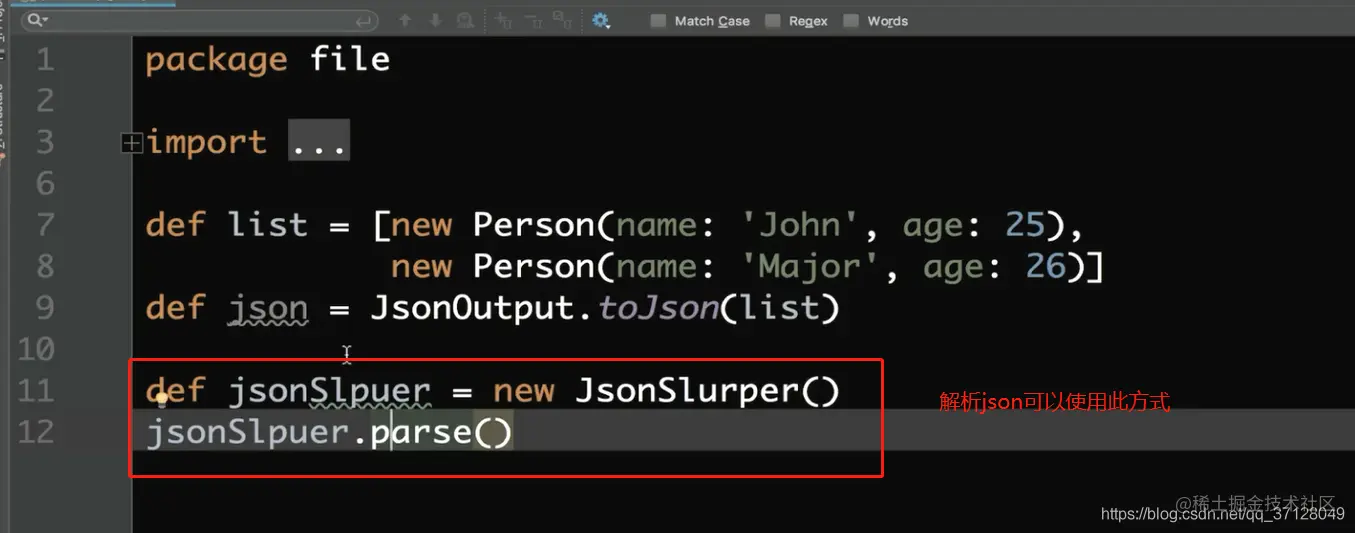Image resolution: width=1355 pixels, height=533 pixels.
Task: Click 'toJson' method call on line 9
Action: tap(658, 307)
